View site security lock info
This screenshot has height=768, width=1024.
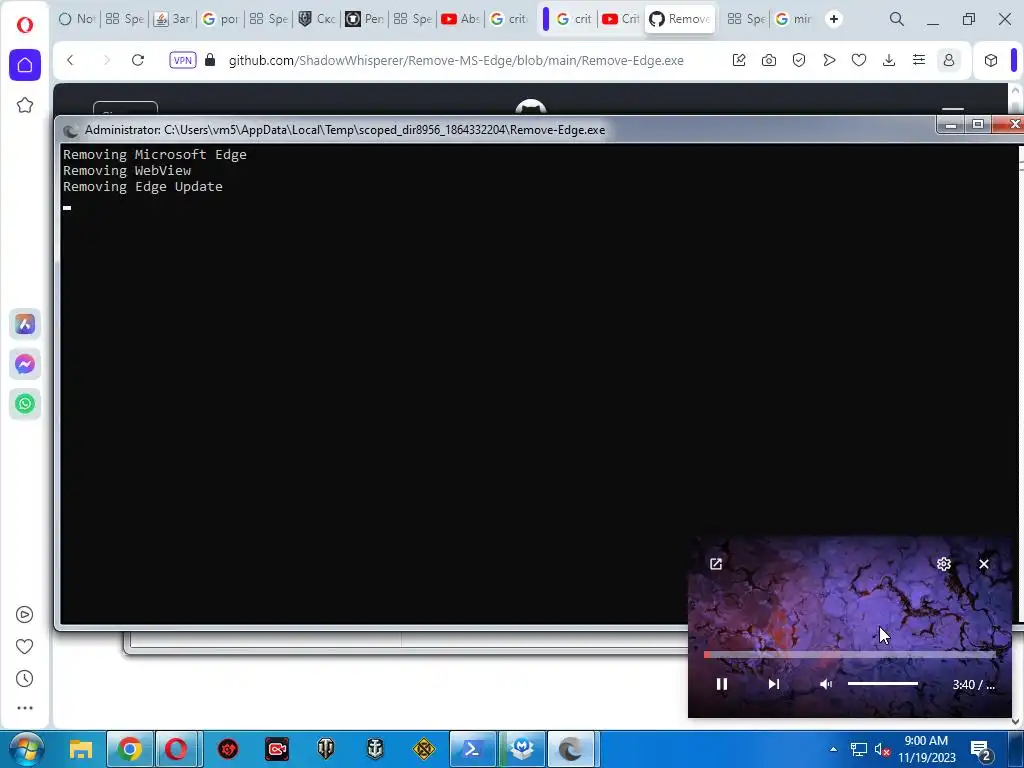point(210,60)
